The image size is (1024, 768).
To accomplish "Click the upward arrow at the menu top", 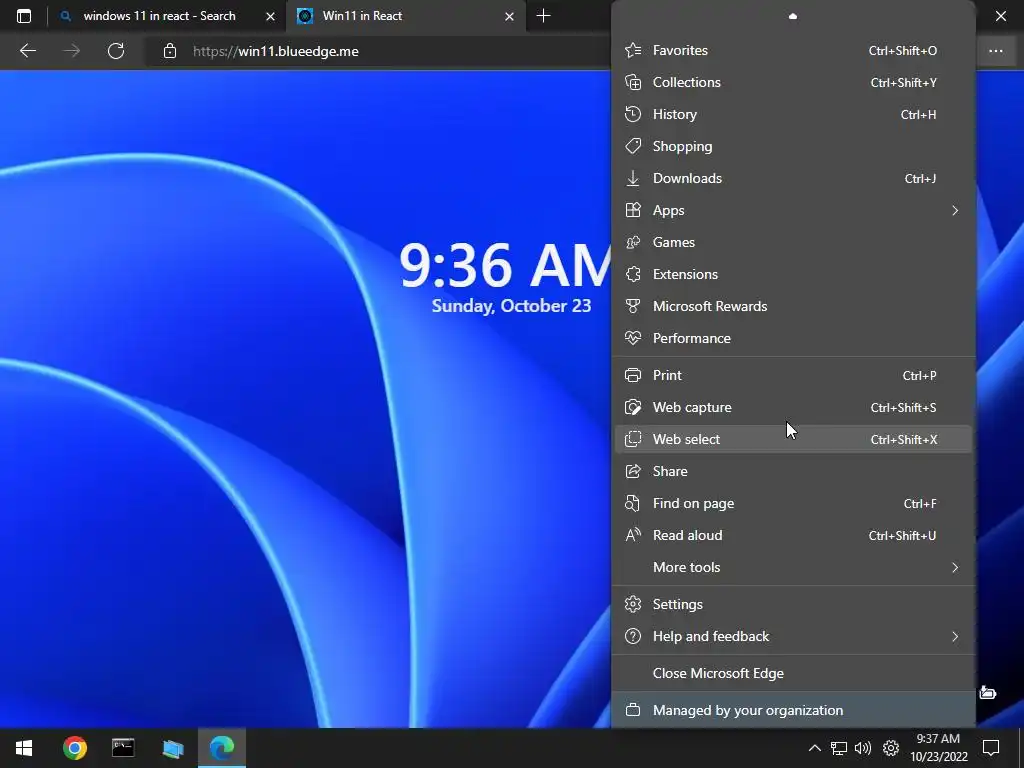I will point(793,16).
